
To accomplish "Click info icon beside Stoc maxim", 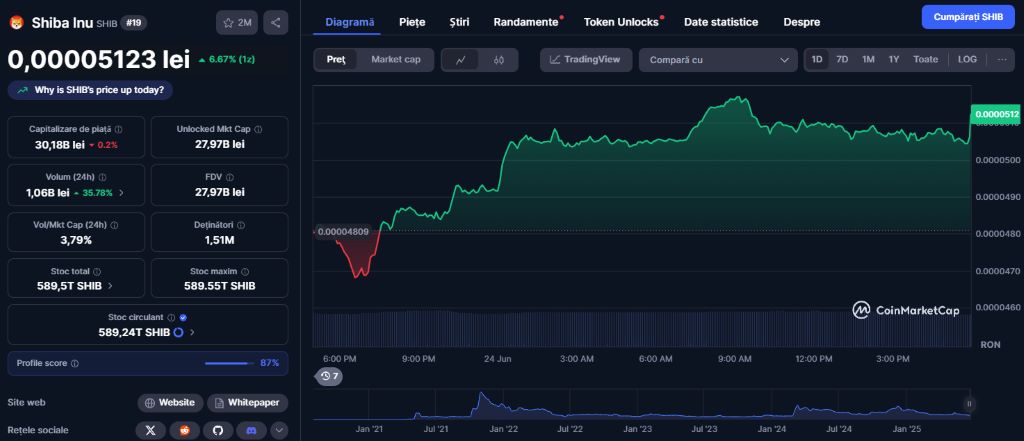I will tap(243, 271).
